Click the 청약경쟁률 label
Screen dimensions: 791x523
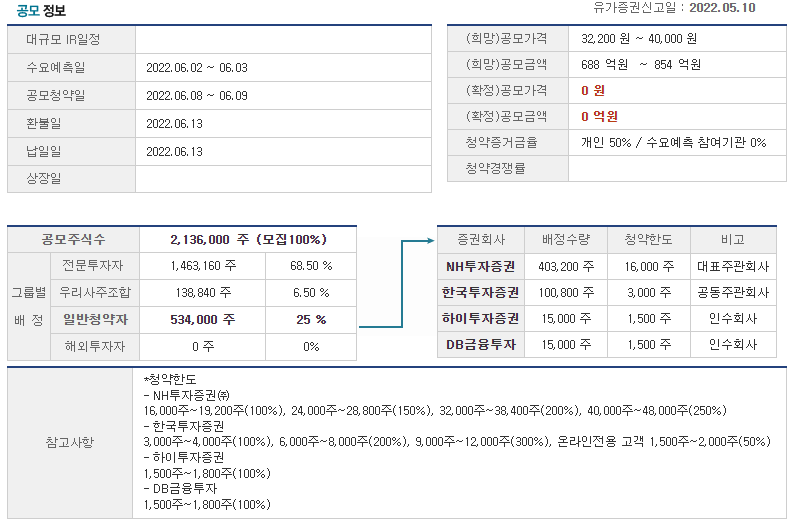[x=495, y=168]
